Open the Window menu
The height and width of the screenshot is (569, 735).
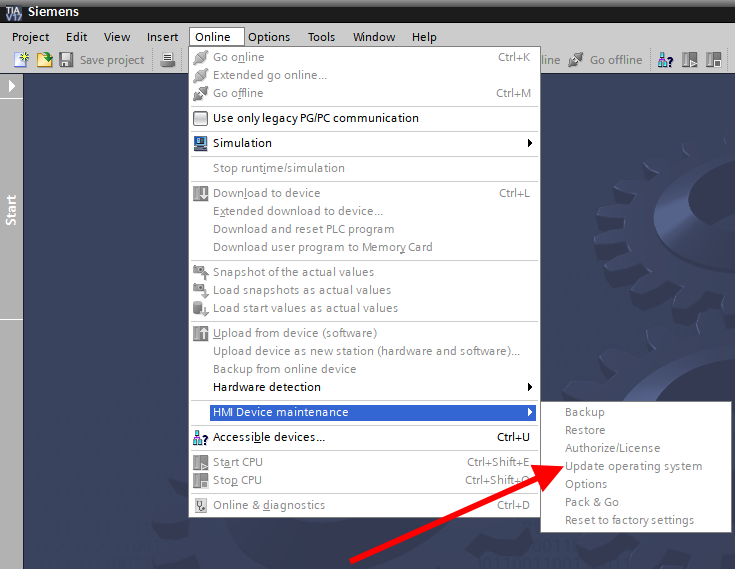coord(374,37)
